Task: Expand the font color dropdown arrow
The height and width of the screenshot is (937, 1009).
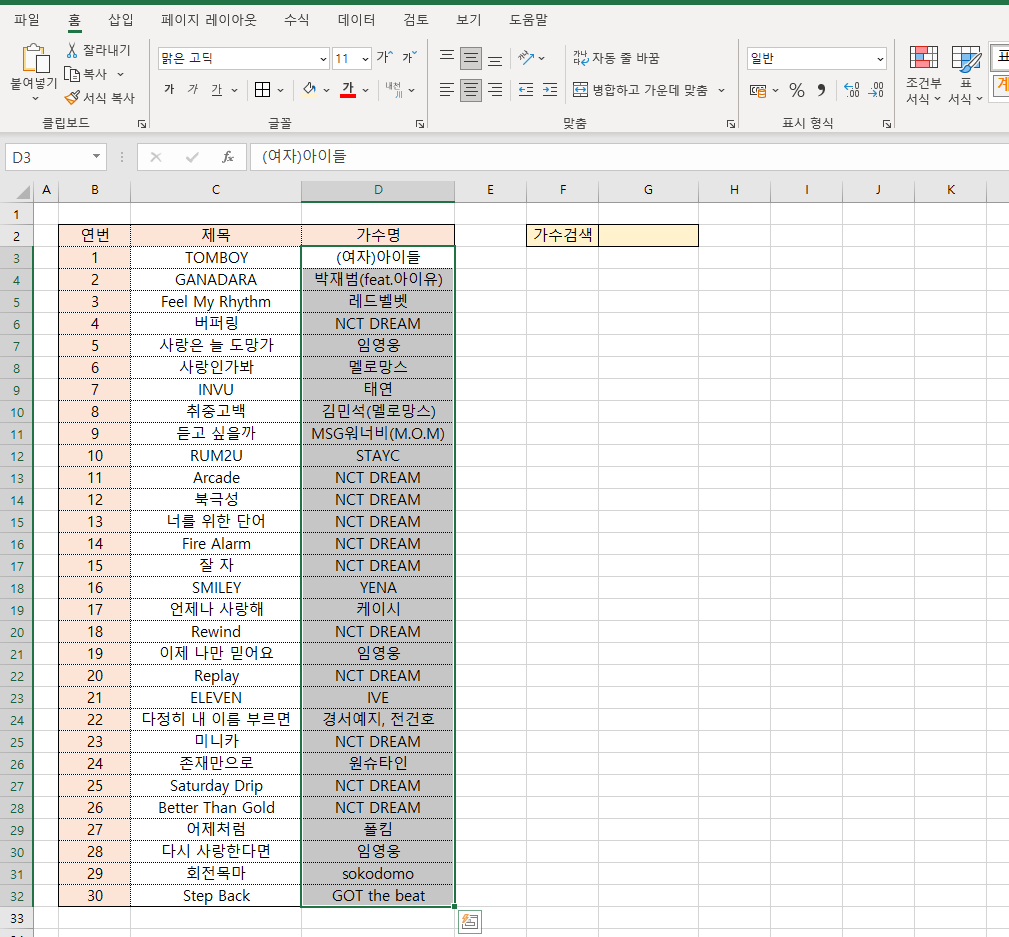Action: click(366, 90)
